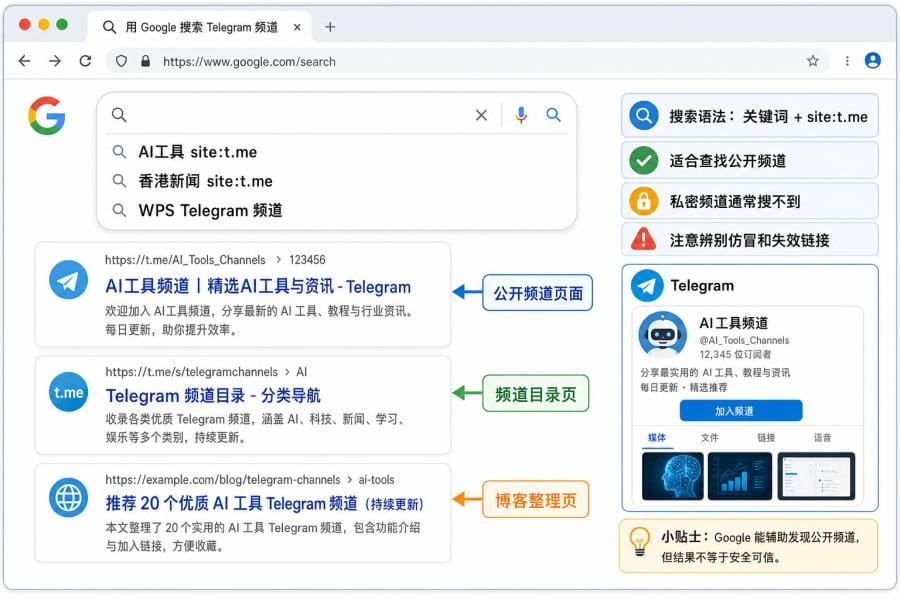Screen dimensions: 900x600
Task: Close the 用 Google 搜索 Telegram 频道 tab
Action: coord(297,27)
